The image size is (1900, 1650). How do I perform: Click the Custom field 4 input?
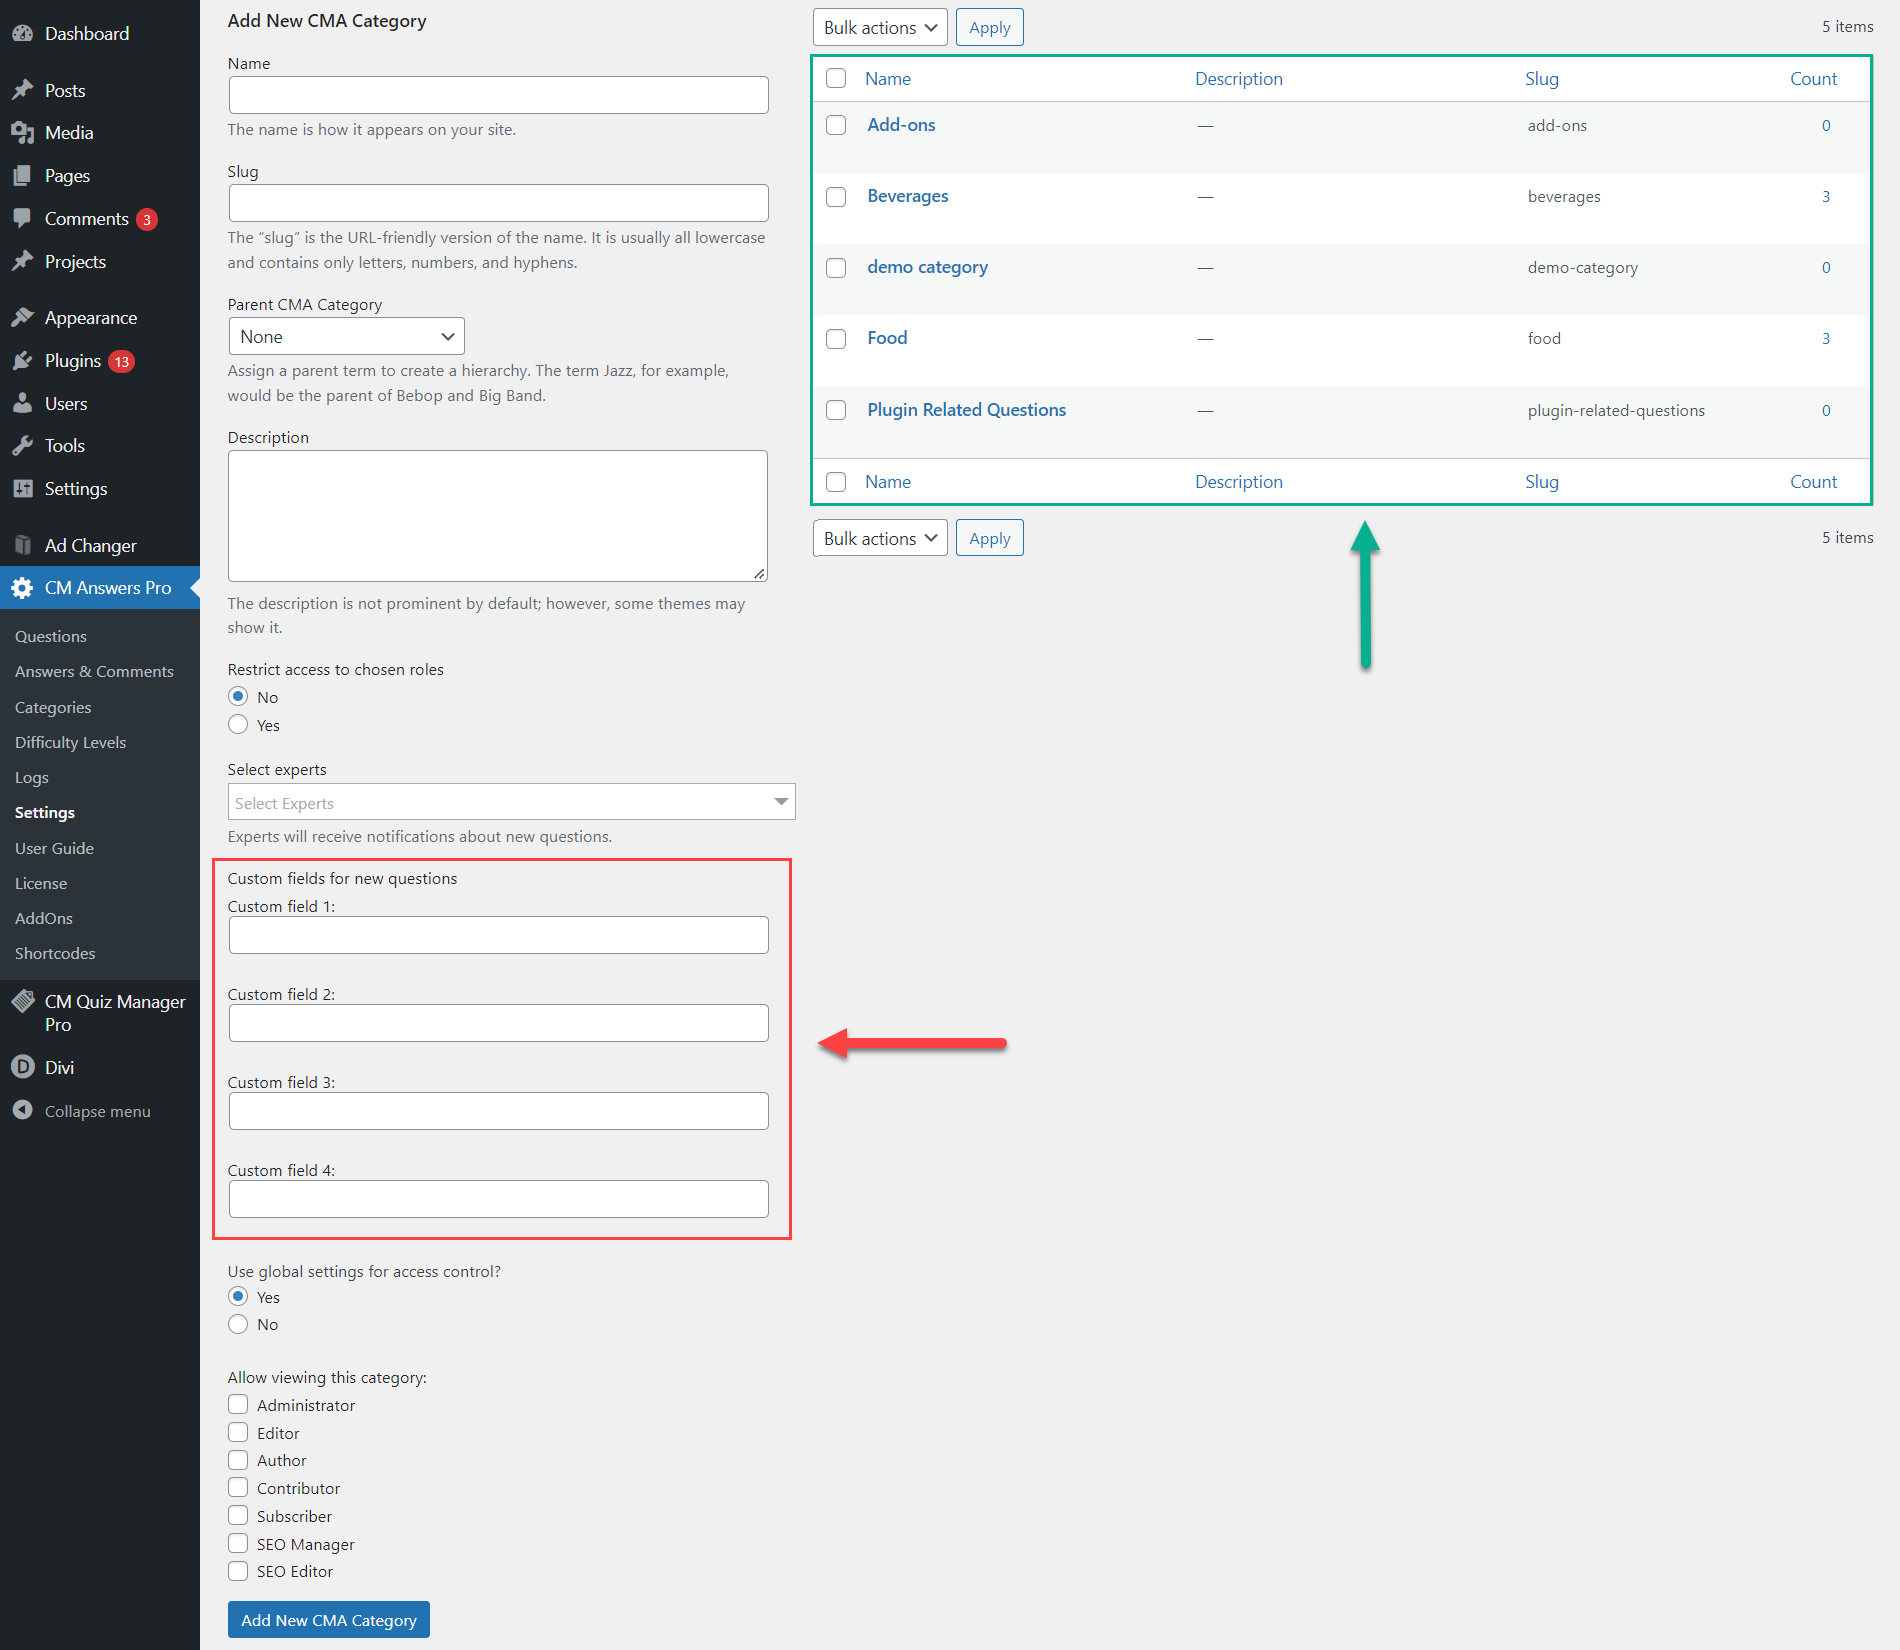pyautogui.click(x=498, y=1199)
